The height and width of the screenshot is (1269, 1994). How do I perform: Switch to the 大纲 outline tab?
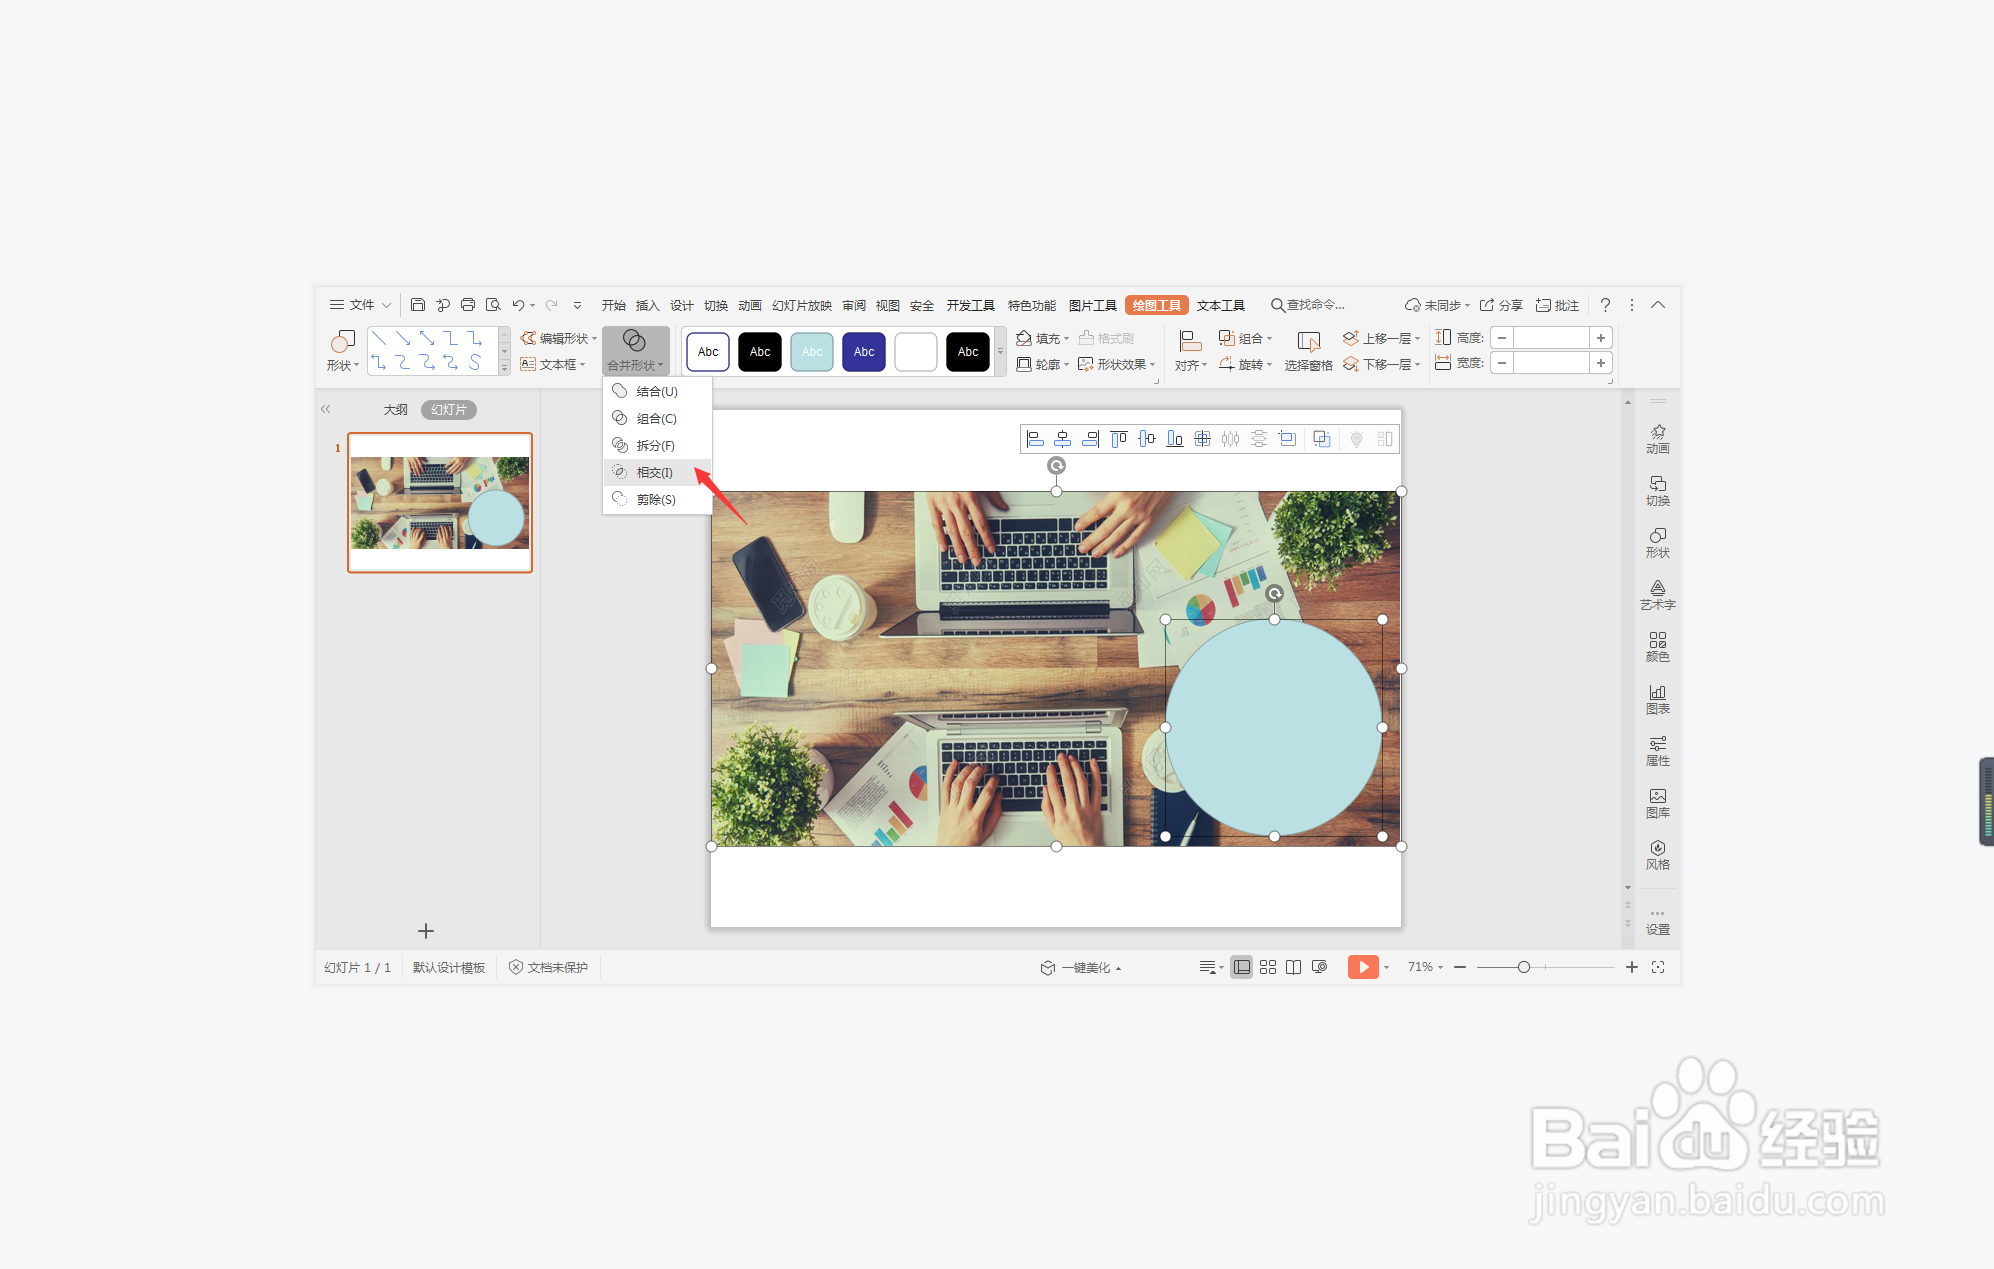pos(395,410)
